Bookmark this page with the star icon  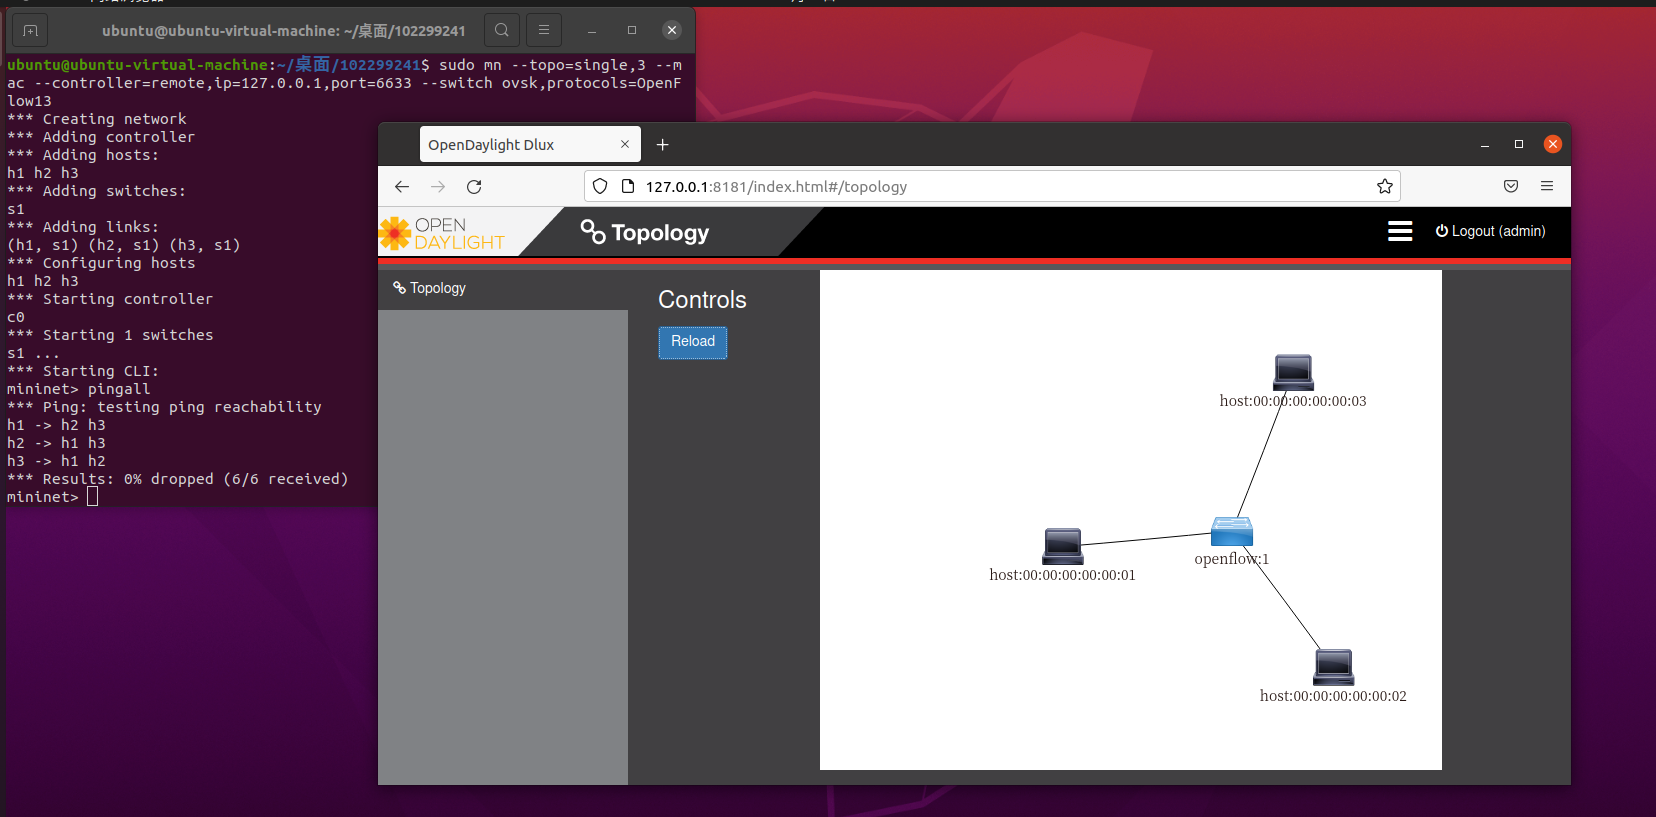[1385, 186]
